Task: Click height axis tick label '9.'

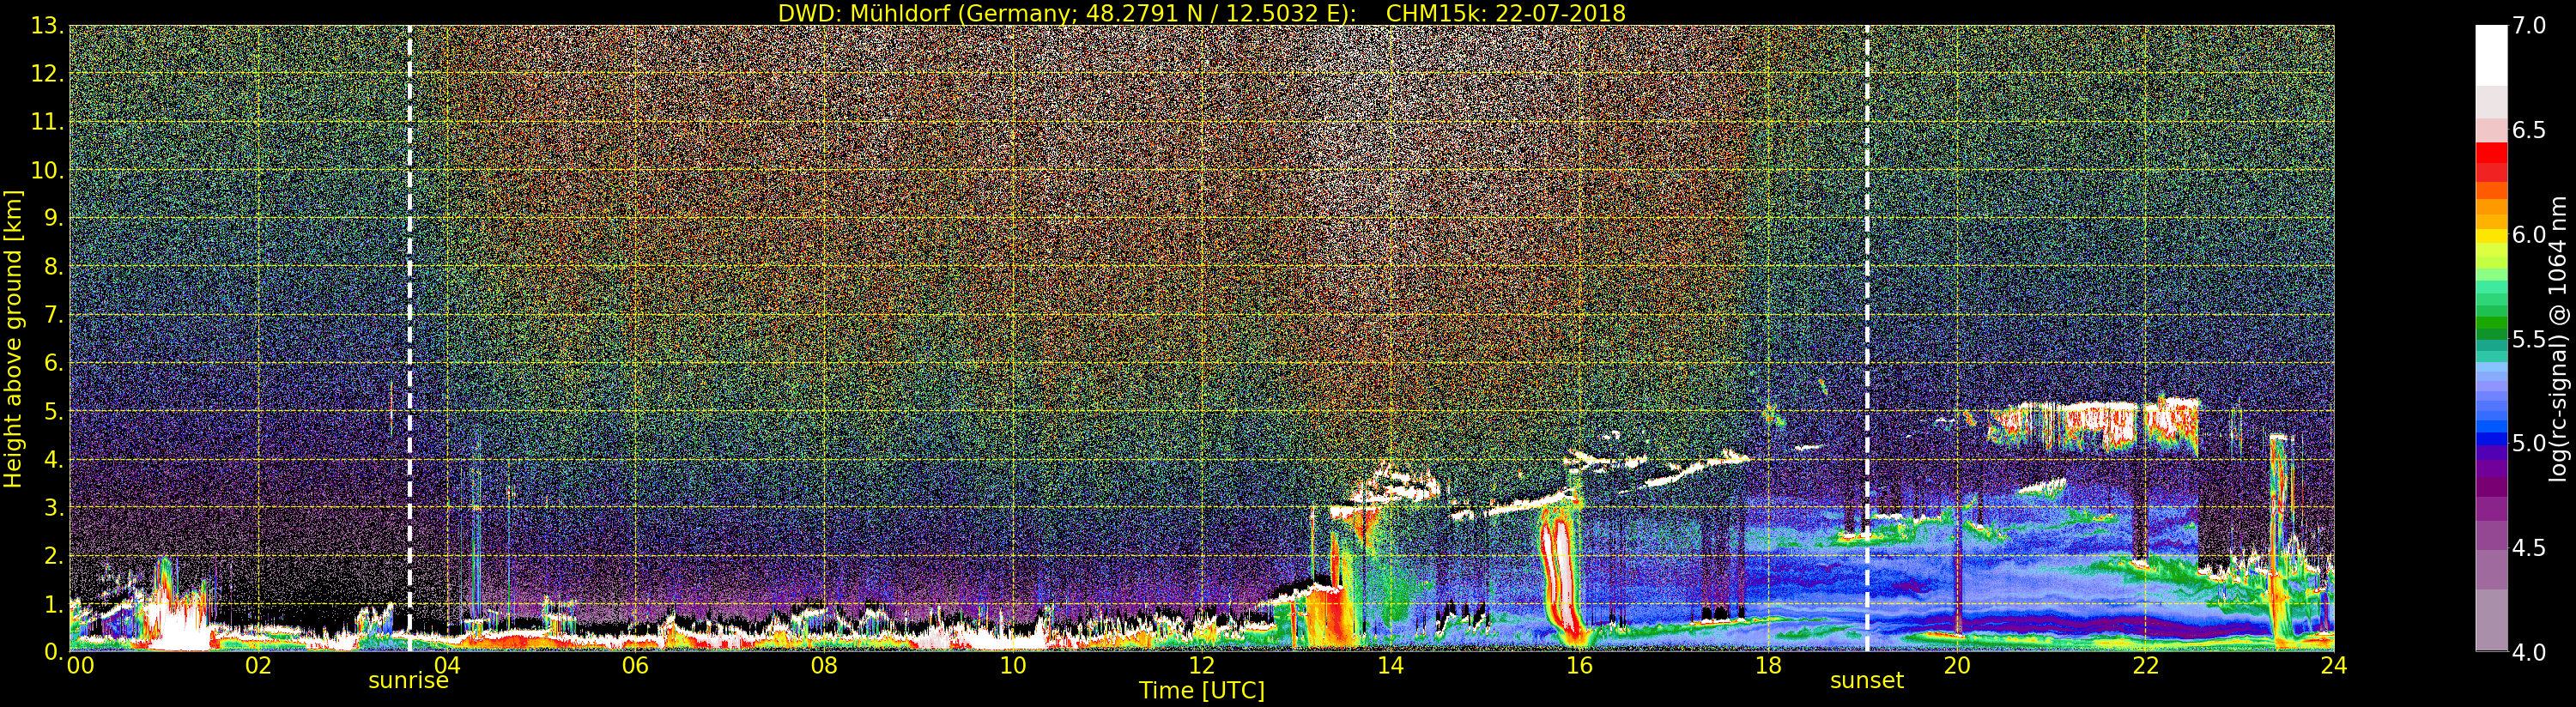Action: coord(53,218)
